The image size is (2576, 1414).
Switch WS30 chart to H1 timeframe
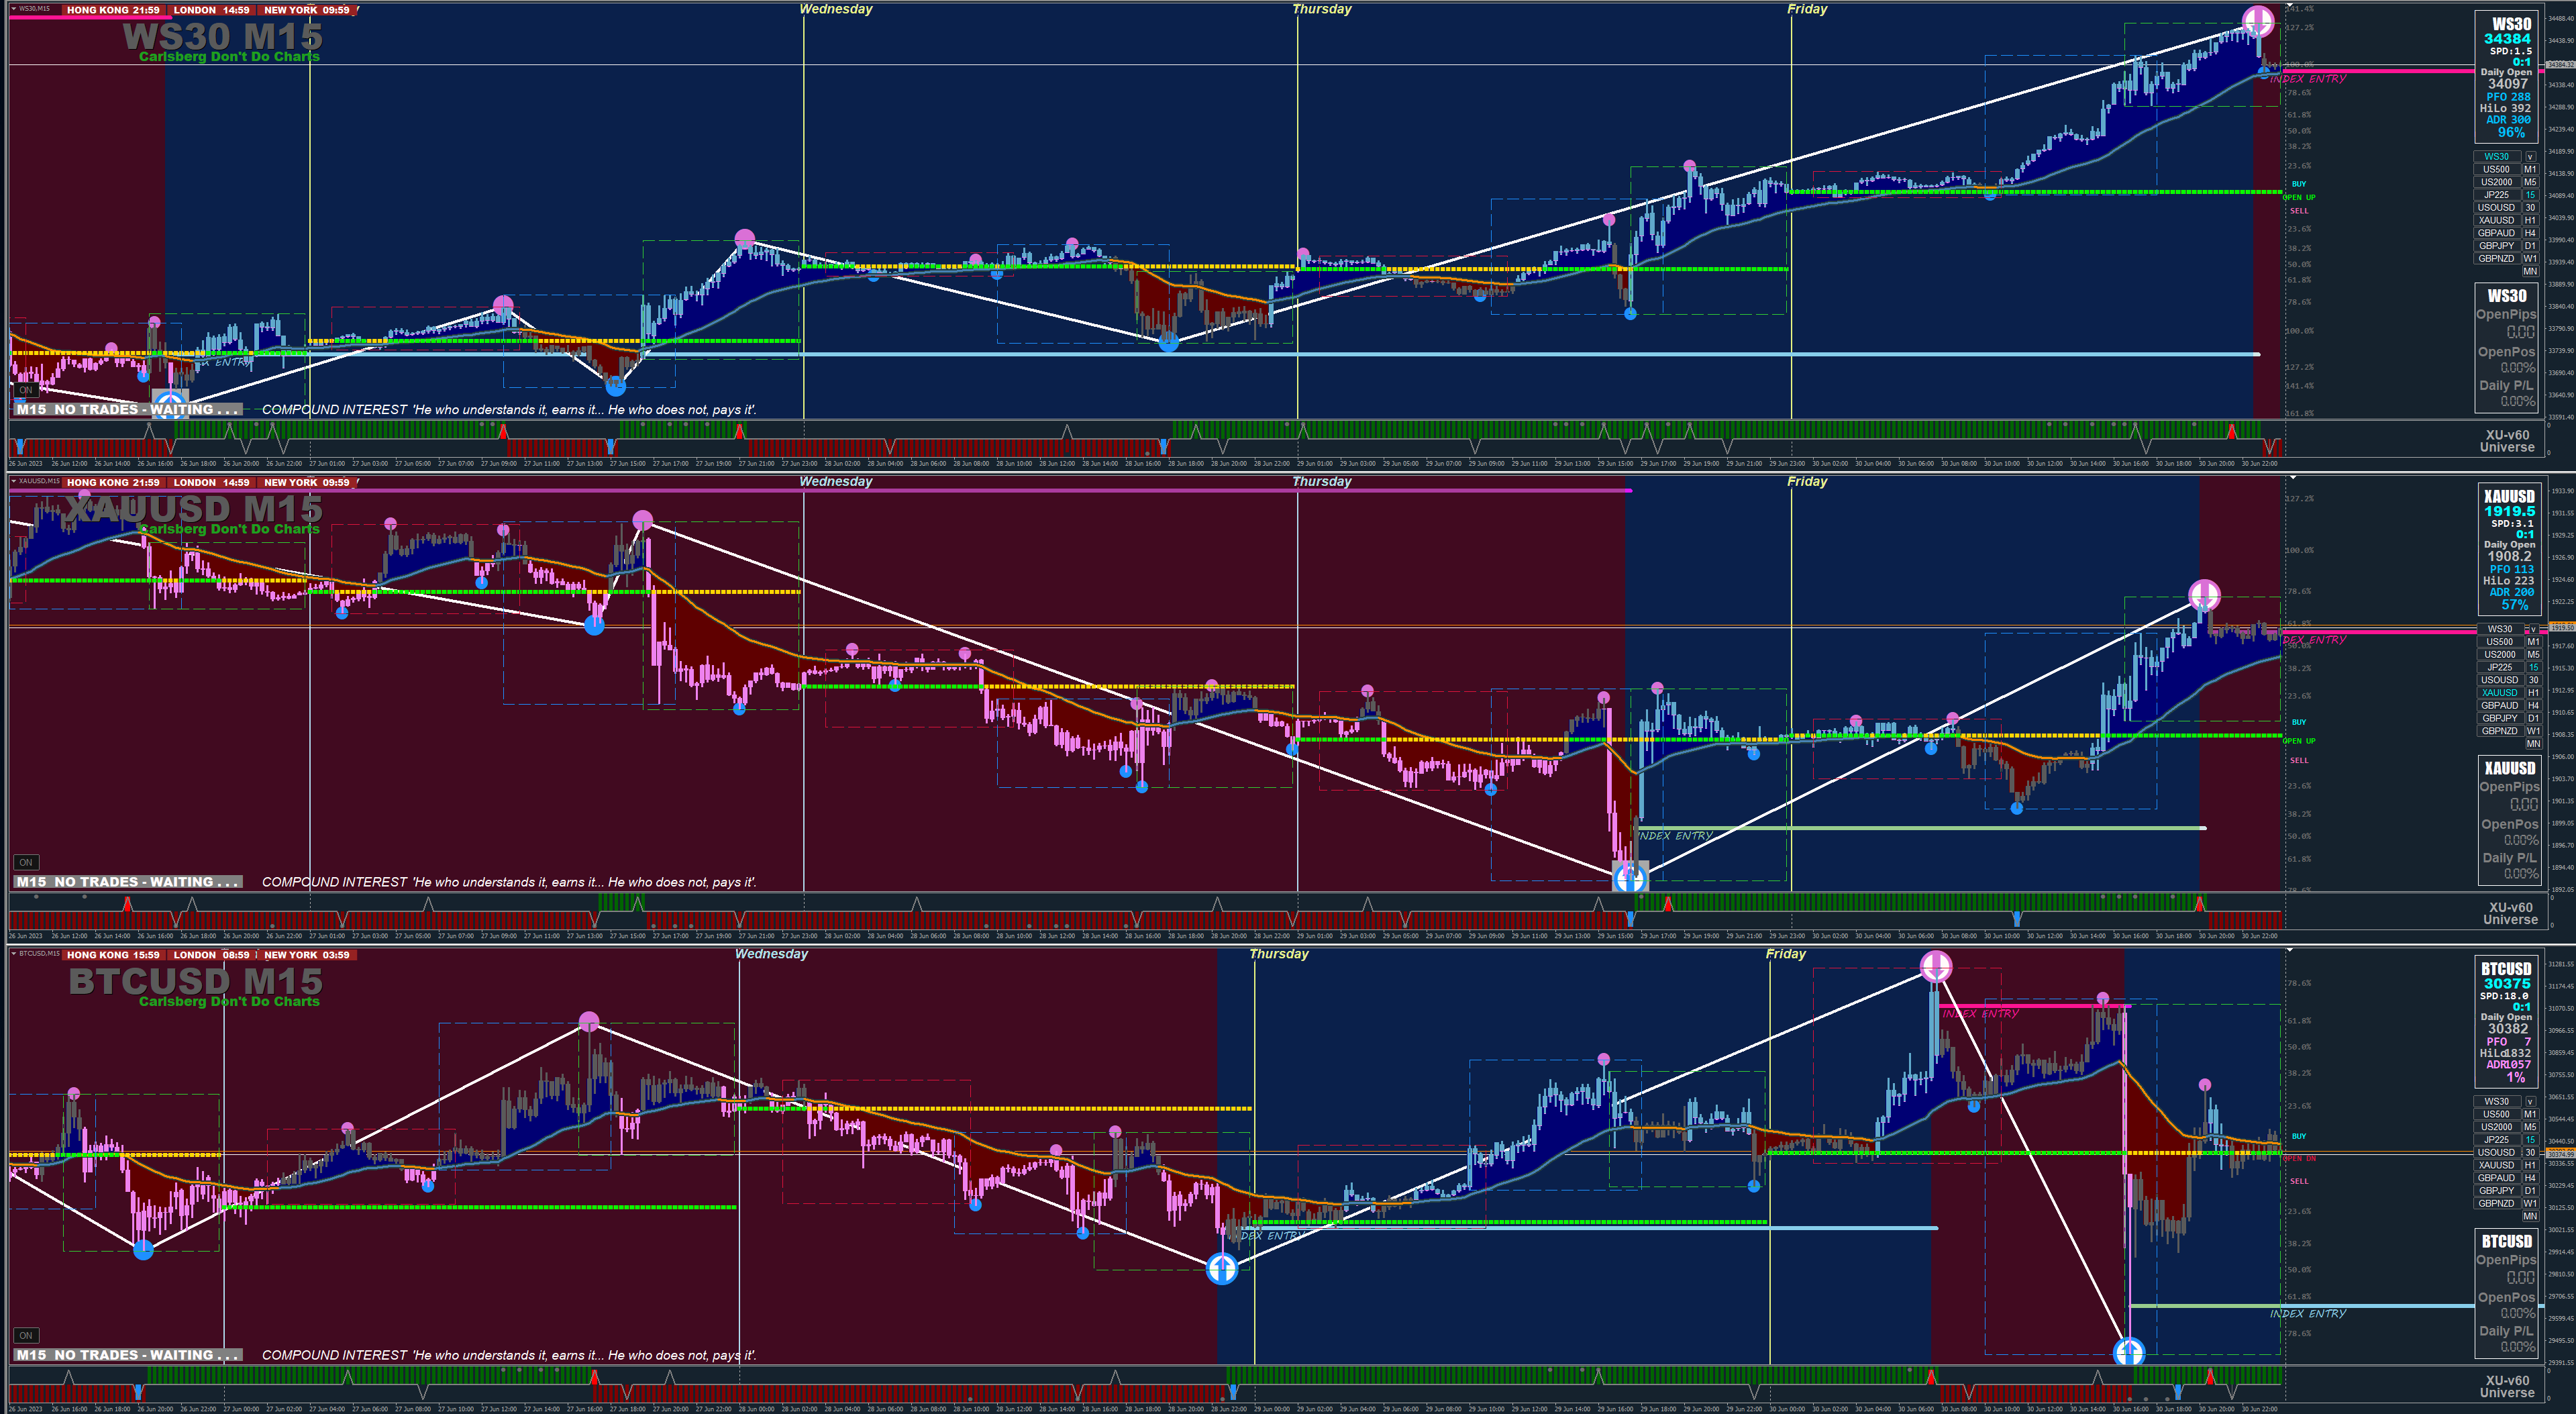pyautogui.click(x=2530, y=220)
